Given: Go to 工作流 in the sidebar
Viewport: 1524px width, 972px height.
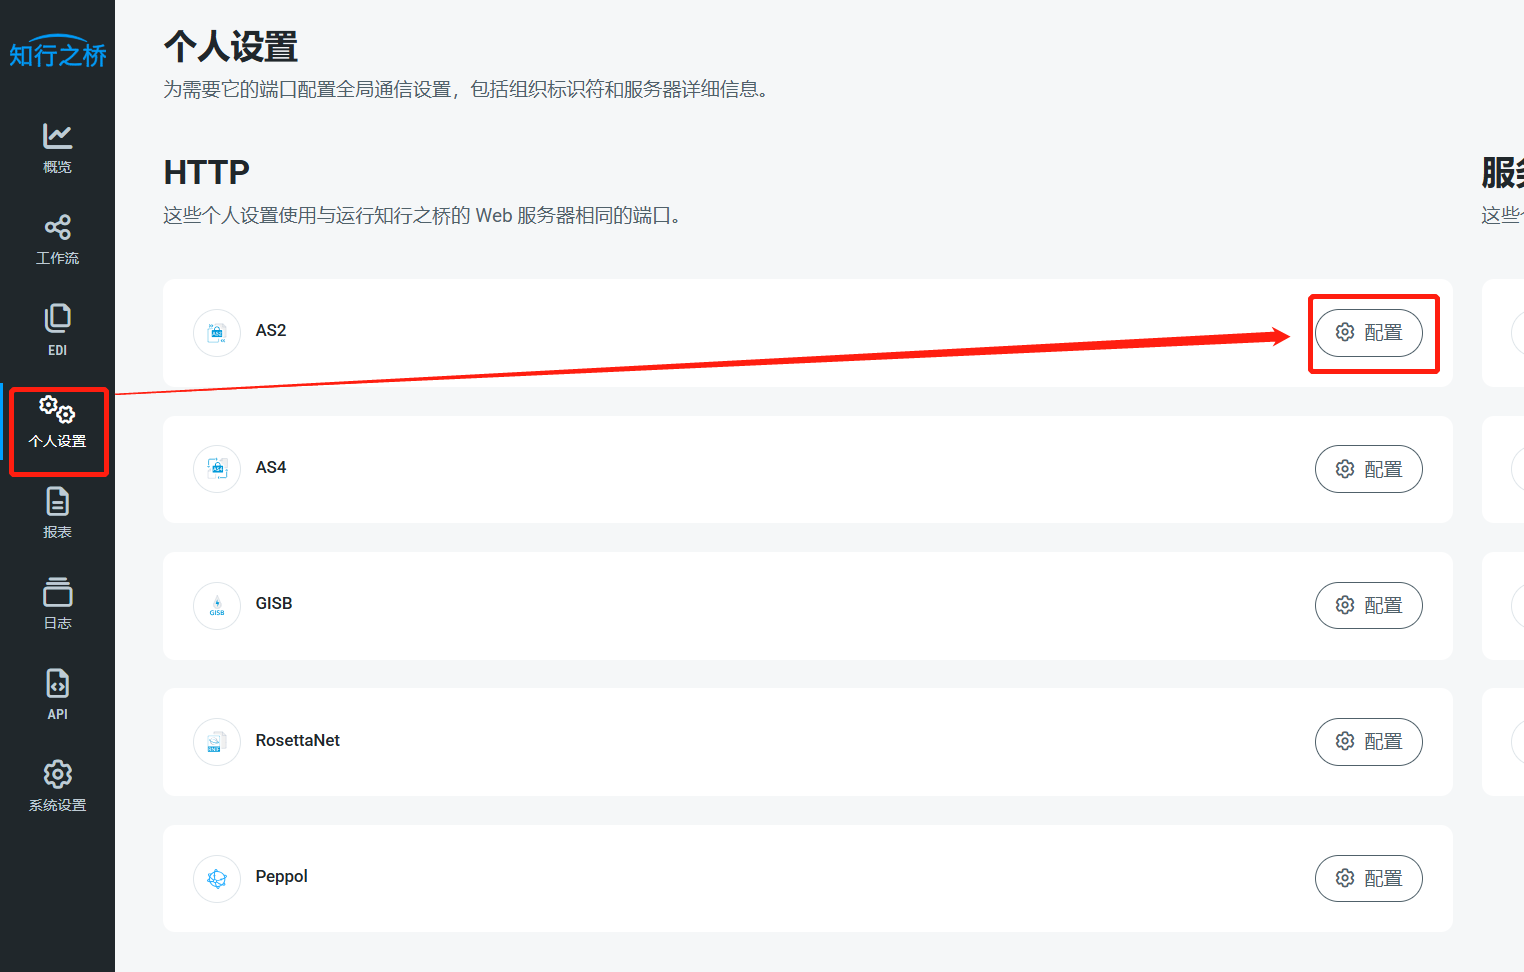Looking at the screenshot, I should (57, 239).
